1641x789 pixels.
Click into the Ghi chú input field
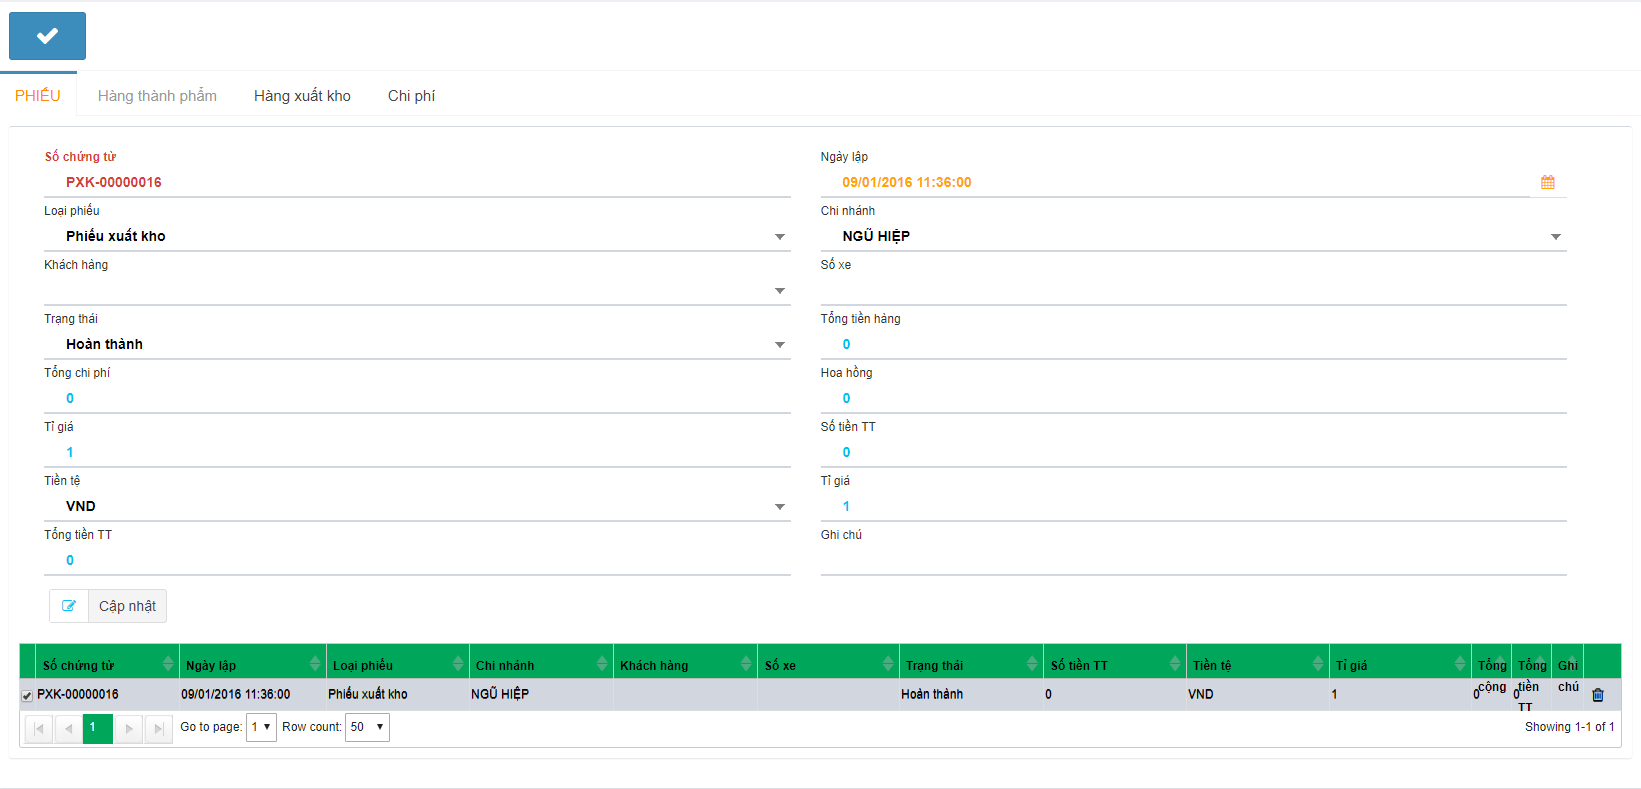click(1192, 560)
